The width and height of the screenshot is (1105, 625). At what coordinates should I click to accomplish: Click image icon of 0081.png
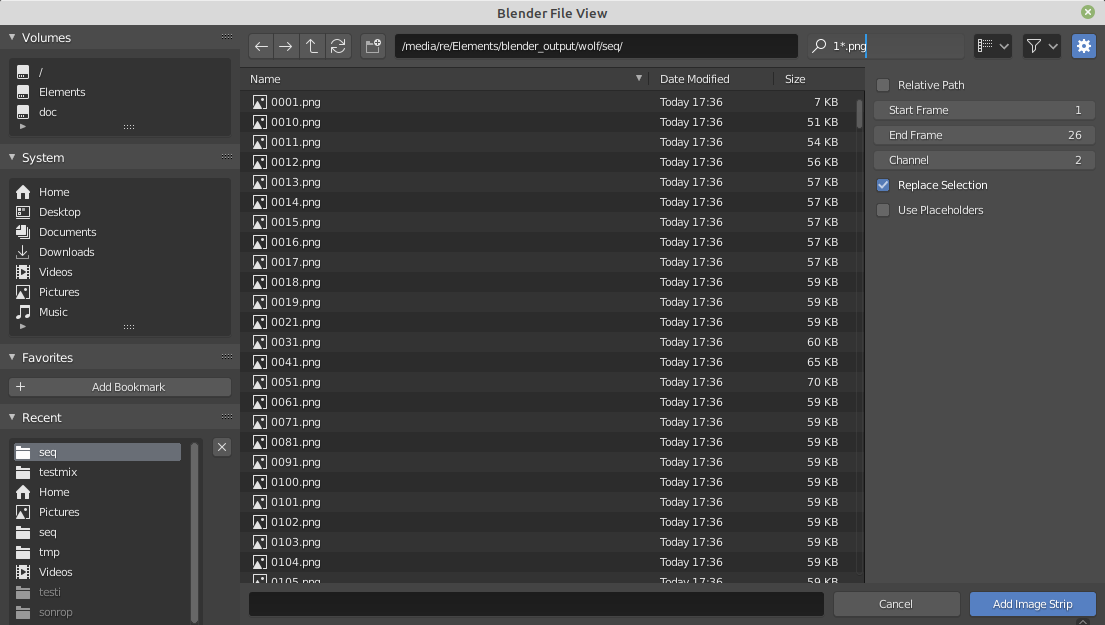point(259,443)
